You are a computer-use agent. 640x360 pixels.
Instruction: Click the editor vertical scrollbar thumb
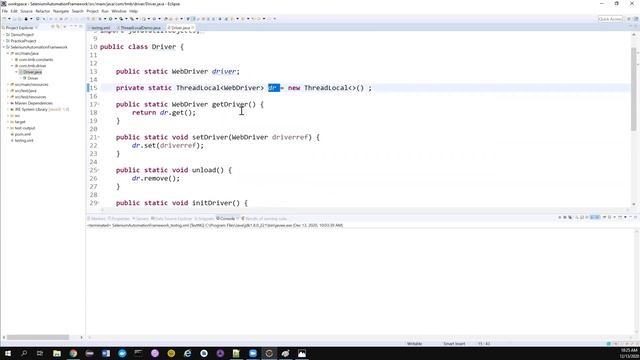633,89
